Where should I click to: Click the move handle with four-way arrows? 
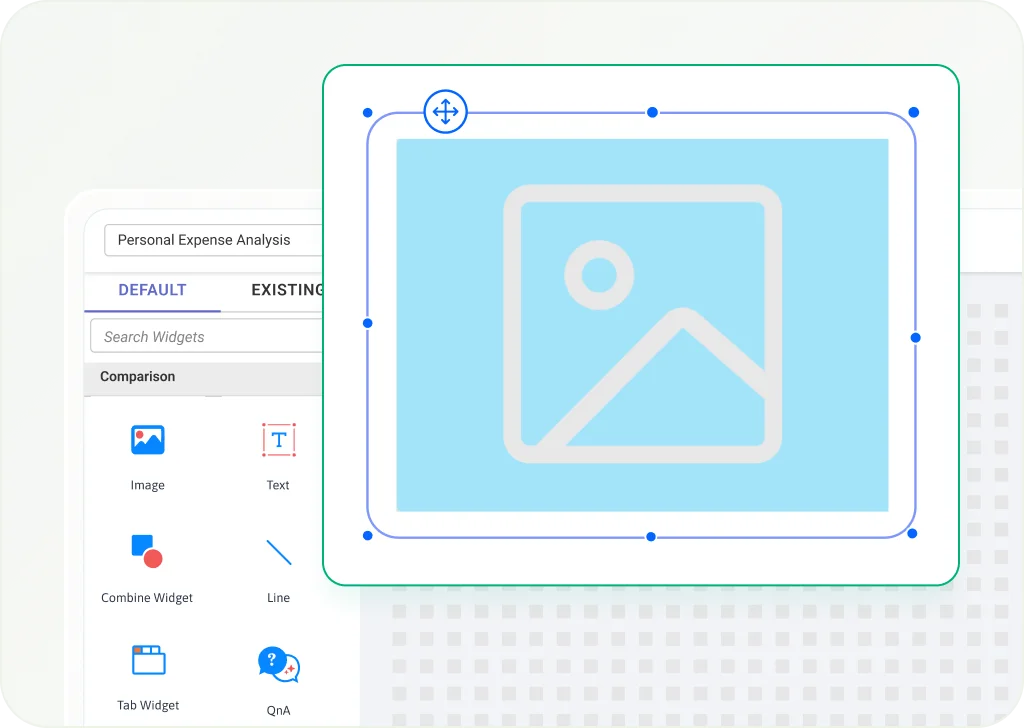[445, 111]
